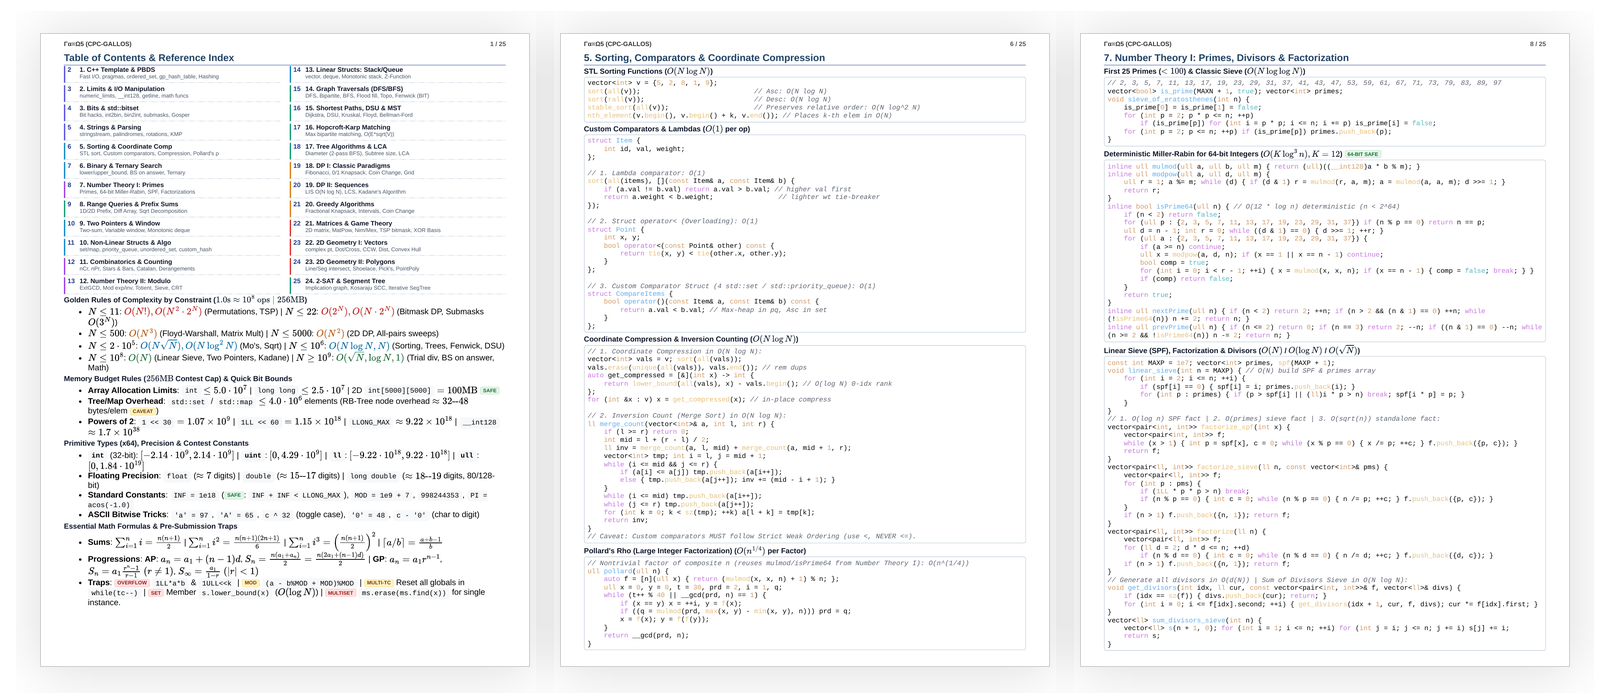This screenshot has height=700, width=1610.
Task: Click the 'Memory Budget Rules' subheading
Action: click(x=103, y=379)
